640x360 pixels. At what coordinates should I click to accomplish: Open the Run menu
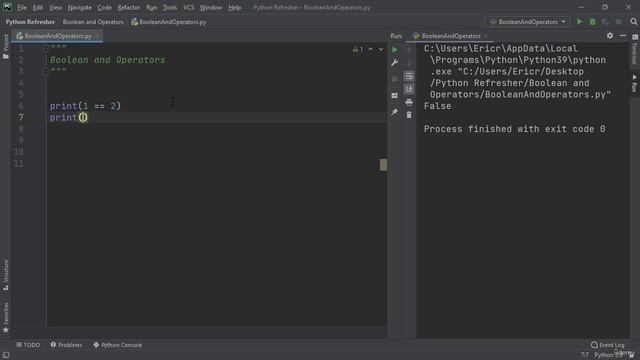click(151, 7)
